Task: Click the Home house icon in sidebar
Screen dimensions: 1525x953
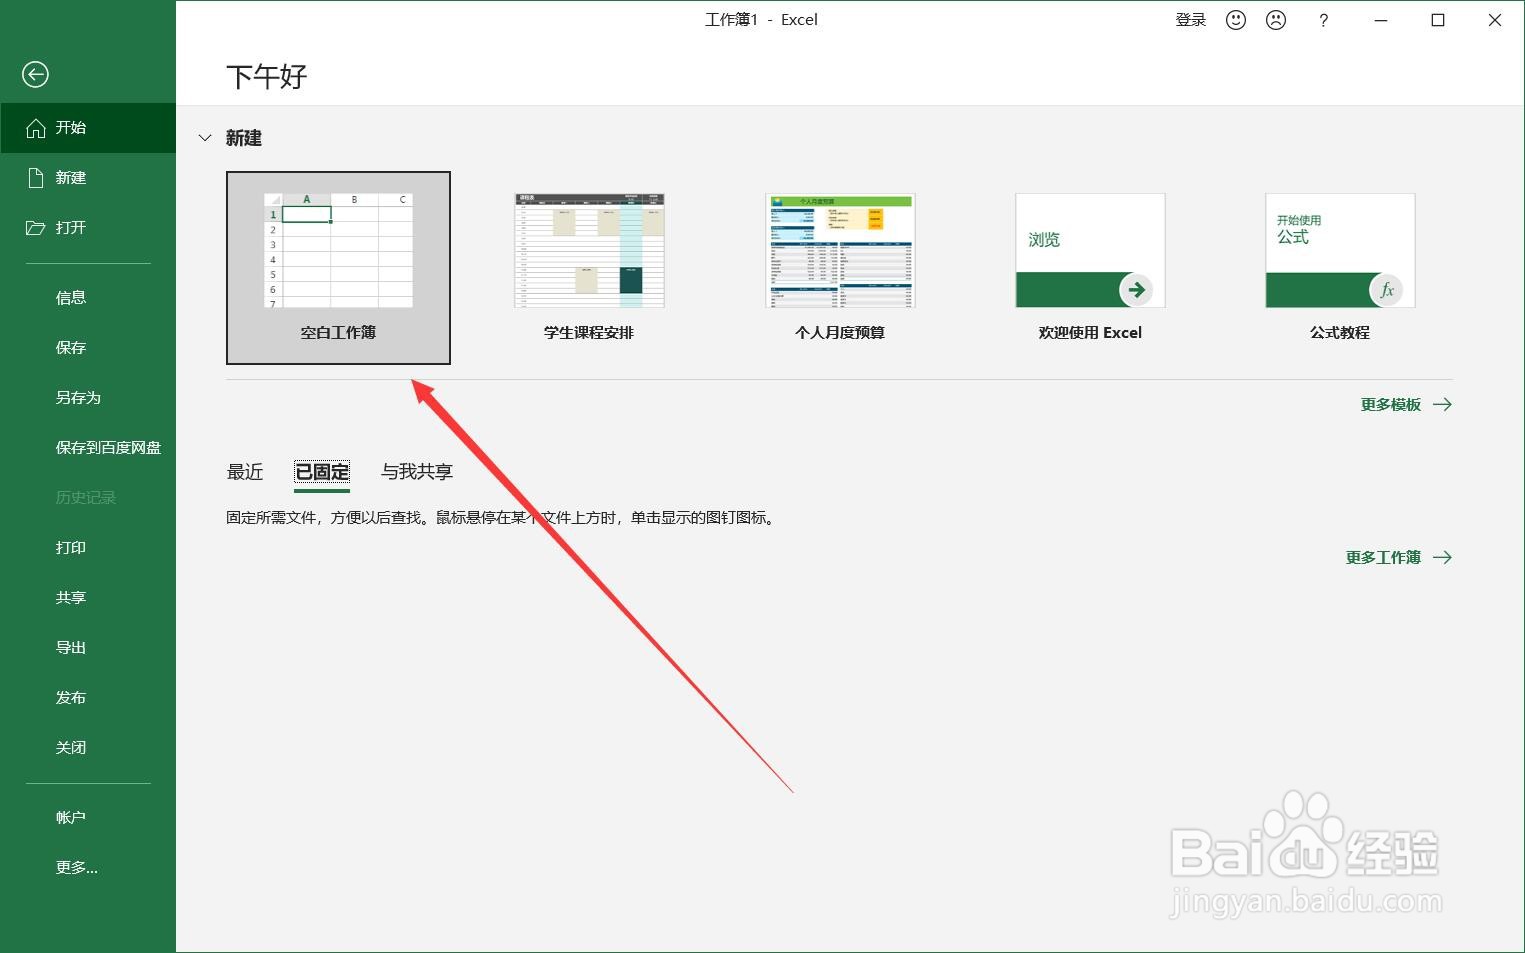Action: pyautogui.click(x=36, y=128)
